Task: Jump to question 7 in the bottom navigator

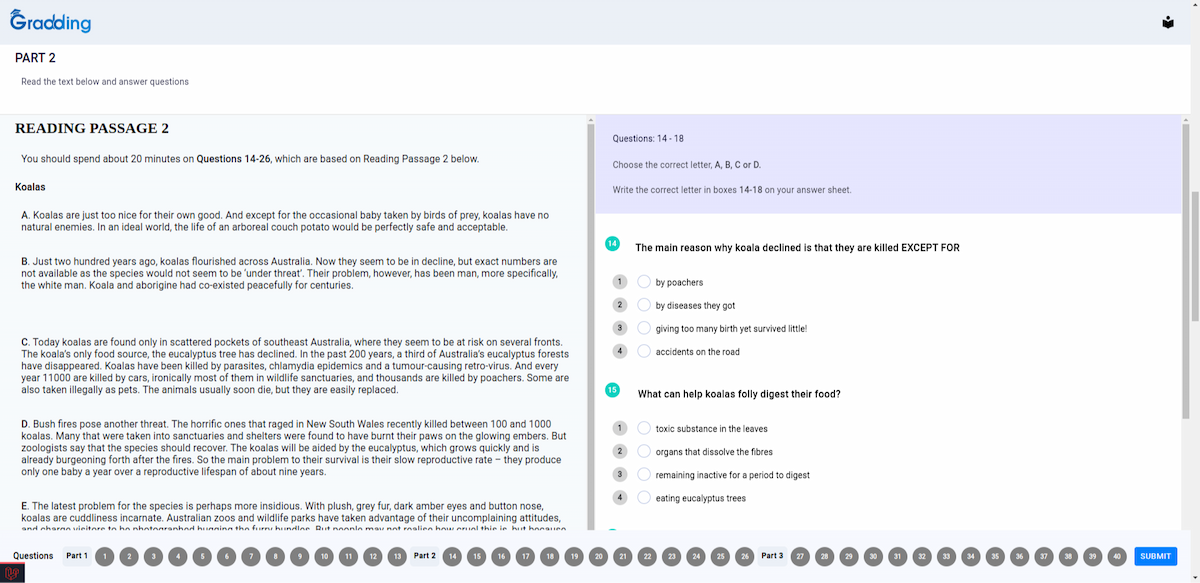Action: 251,556
